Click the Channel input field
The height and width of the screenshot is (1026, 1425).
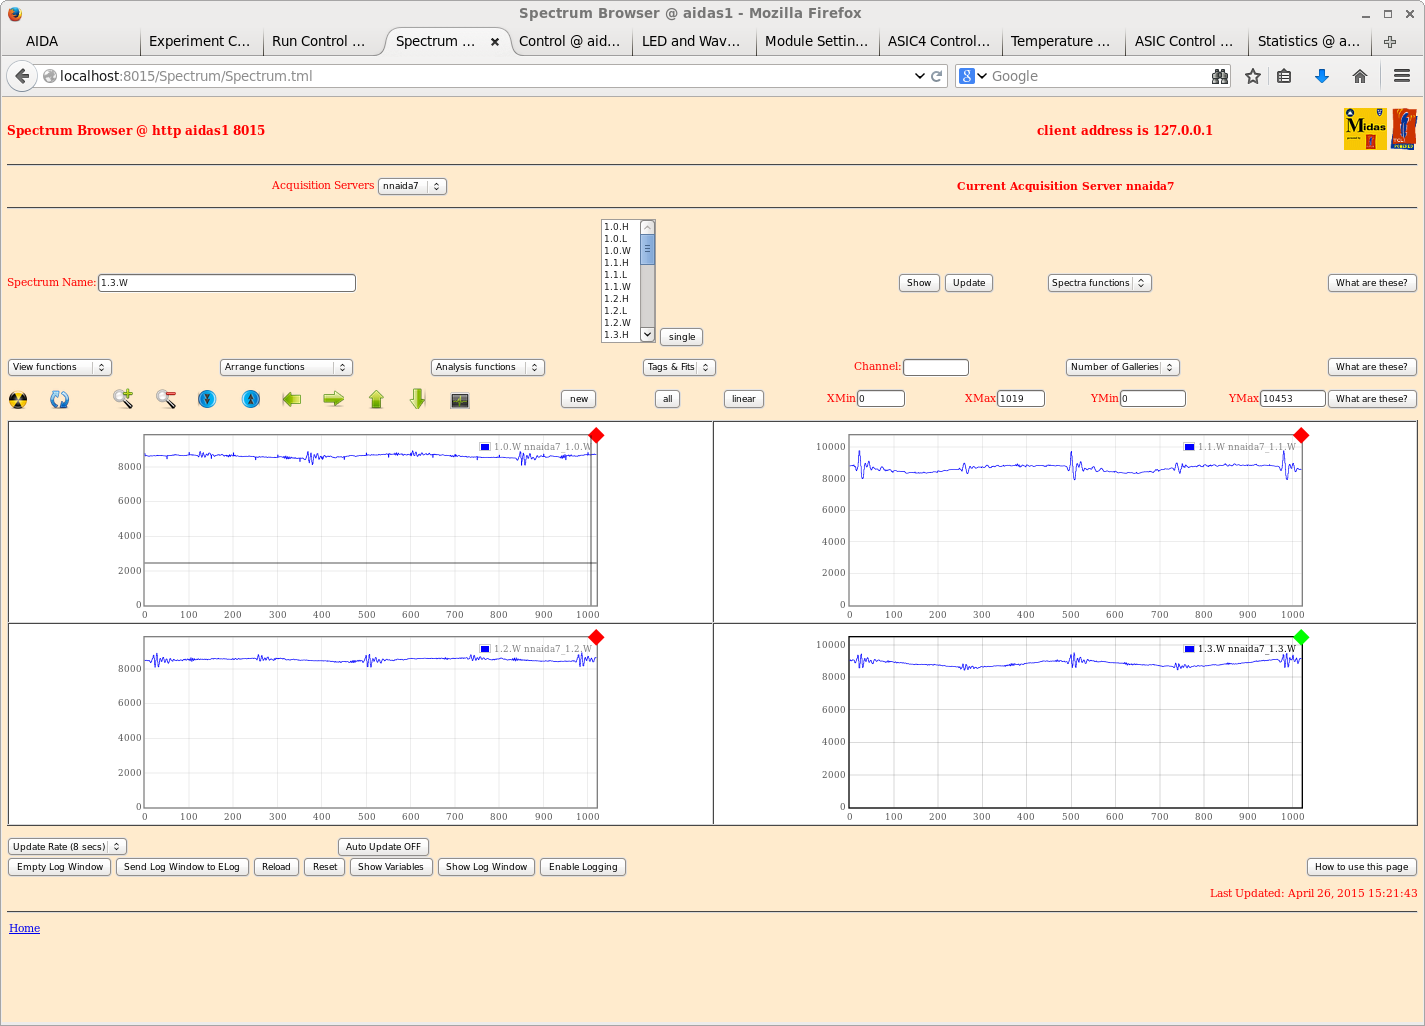coord(936,367)
